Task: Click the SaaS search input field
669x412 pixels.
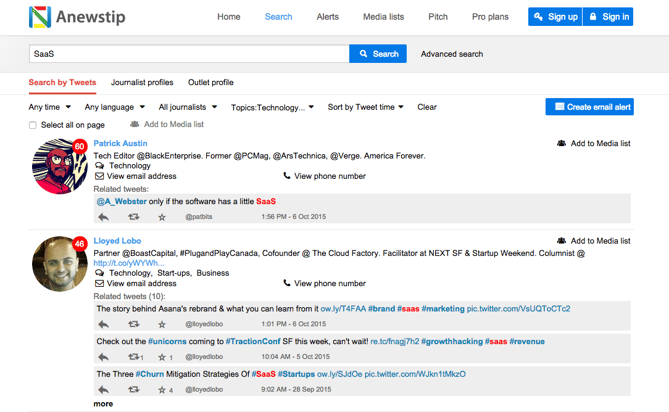Action: (189, 54)
